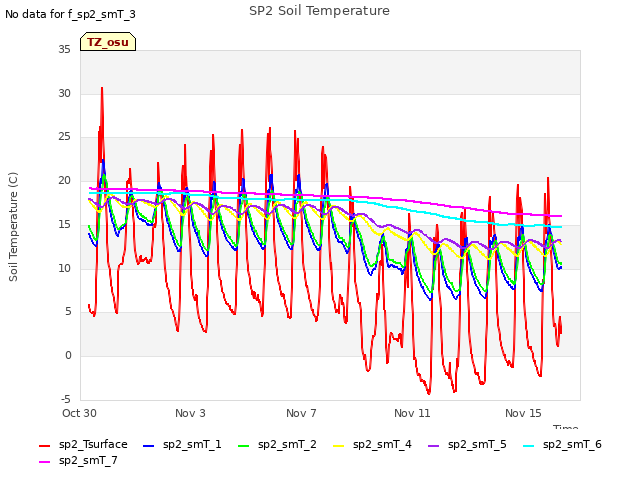640x480 pixels.
Task: Click the 35 y-axis tick label
Action: [64, 49]
